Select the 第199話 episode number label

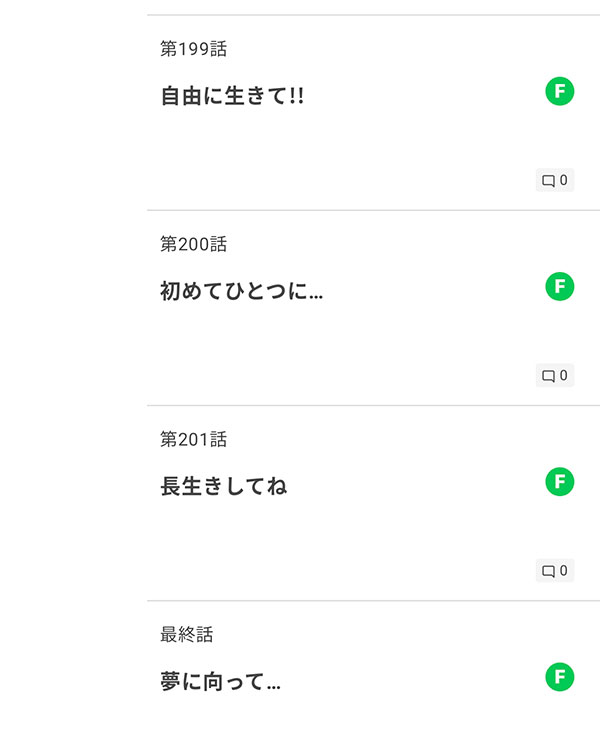pos(193,49)
